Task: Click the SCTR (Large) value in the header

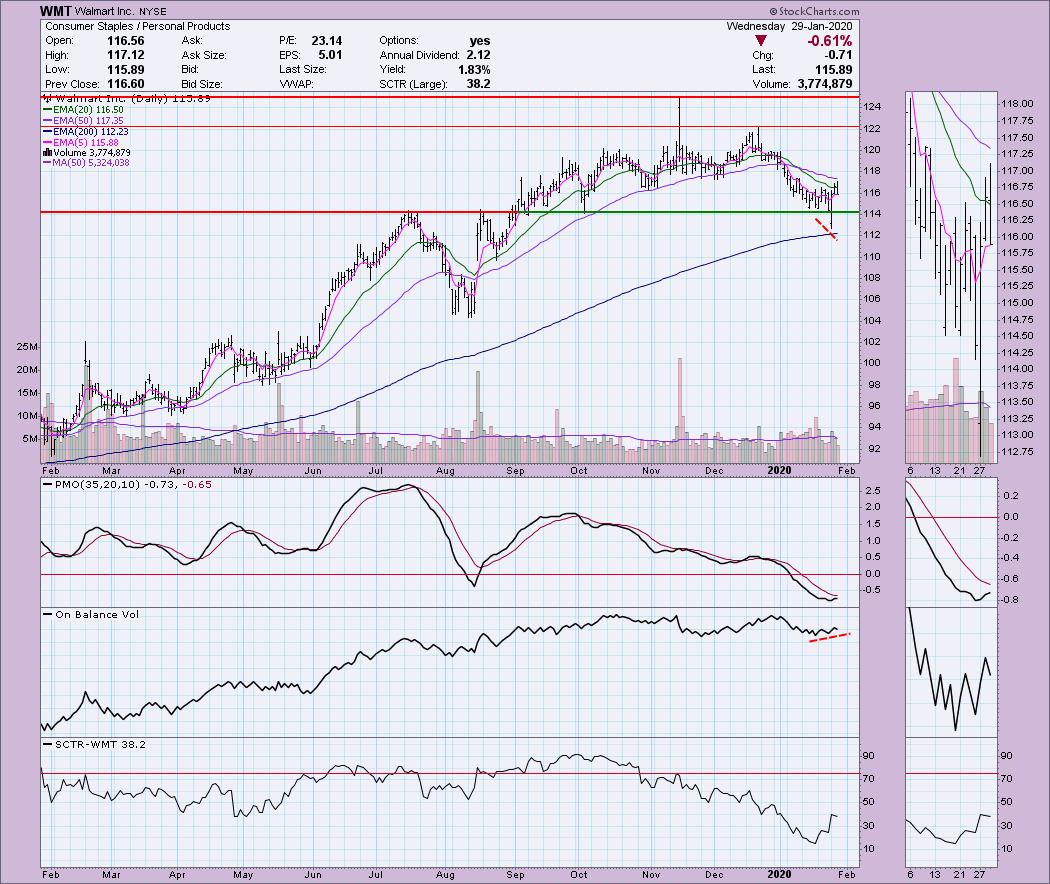Action: coord(478,84)
